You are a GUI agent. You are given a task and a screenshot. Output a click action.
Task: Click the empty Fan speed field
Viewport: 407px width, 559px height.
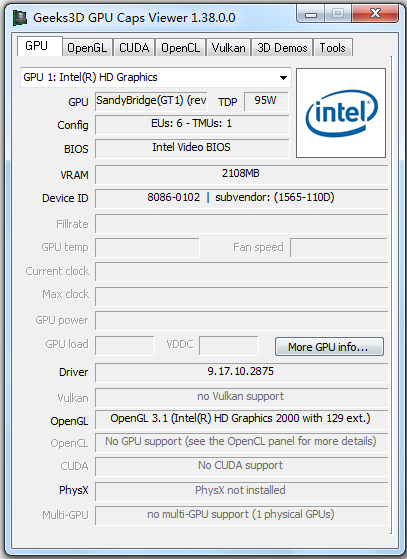pyautogui.click(x=339, y=248)
